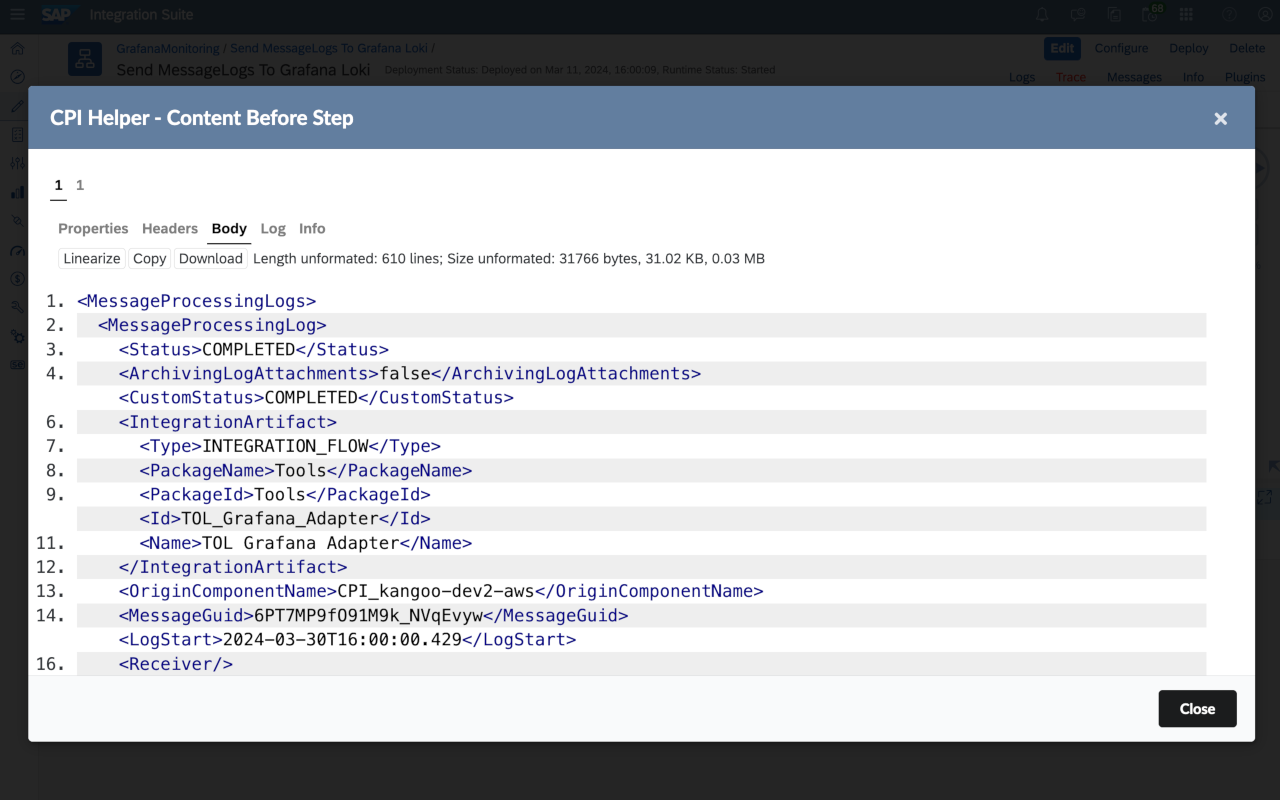Dismiss the CPI Helper dialog with X

[x=1220, y=118]
